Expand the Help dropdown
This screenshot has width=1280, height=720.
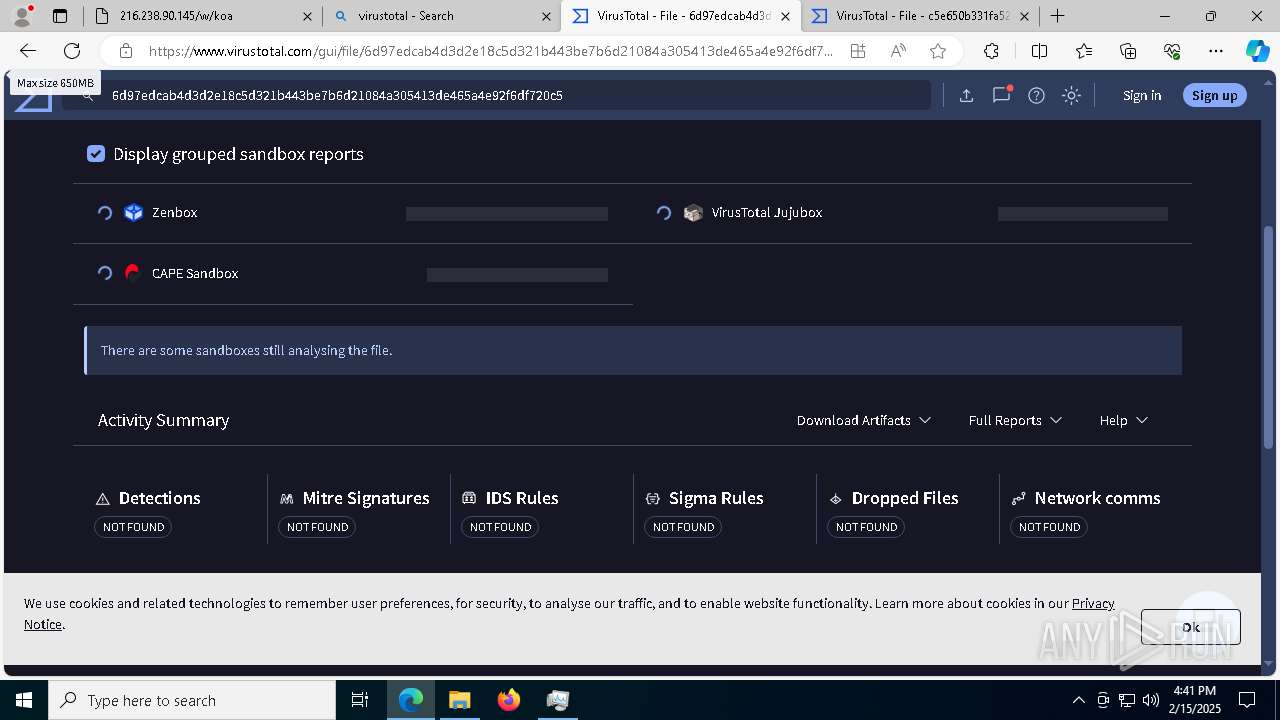pyautogui.click(x=1124, y=420)
